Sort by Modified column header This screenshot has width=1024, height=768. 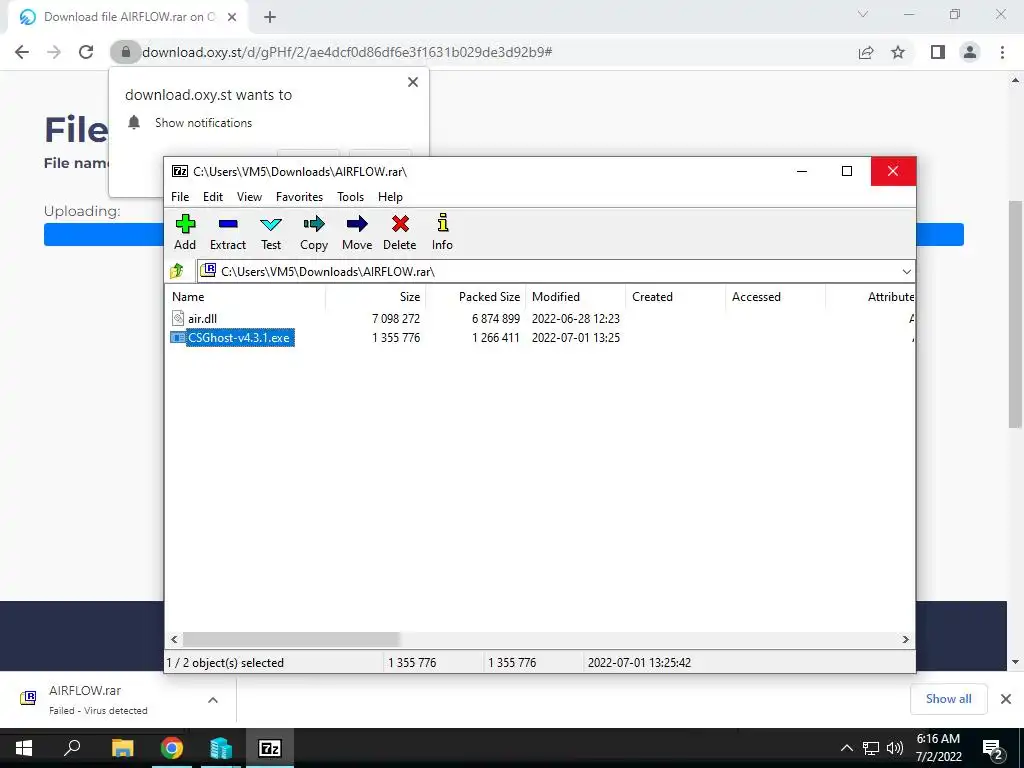pyautogui.click(x=575, y=296)
